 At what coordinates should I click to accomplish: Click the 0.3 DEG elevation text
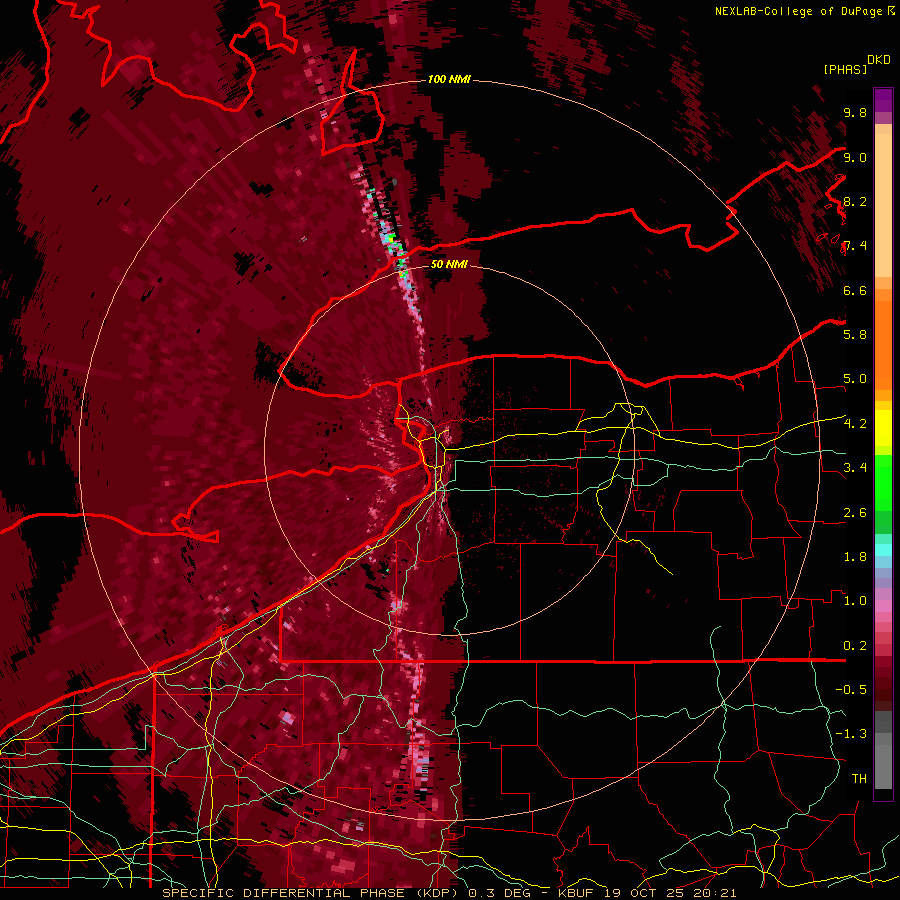500,893
